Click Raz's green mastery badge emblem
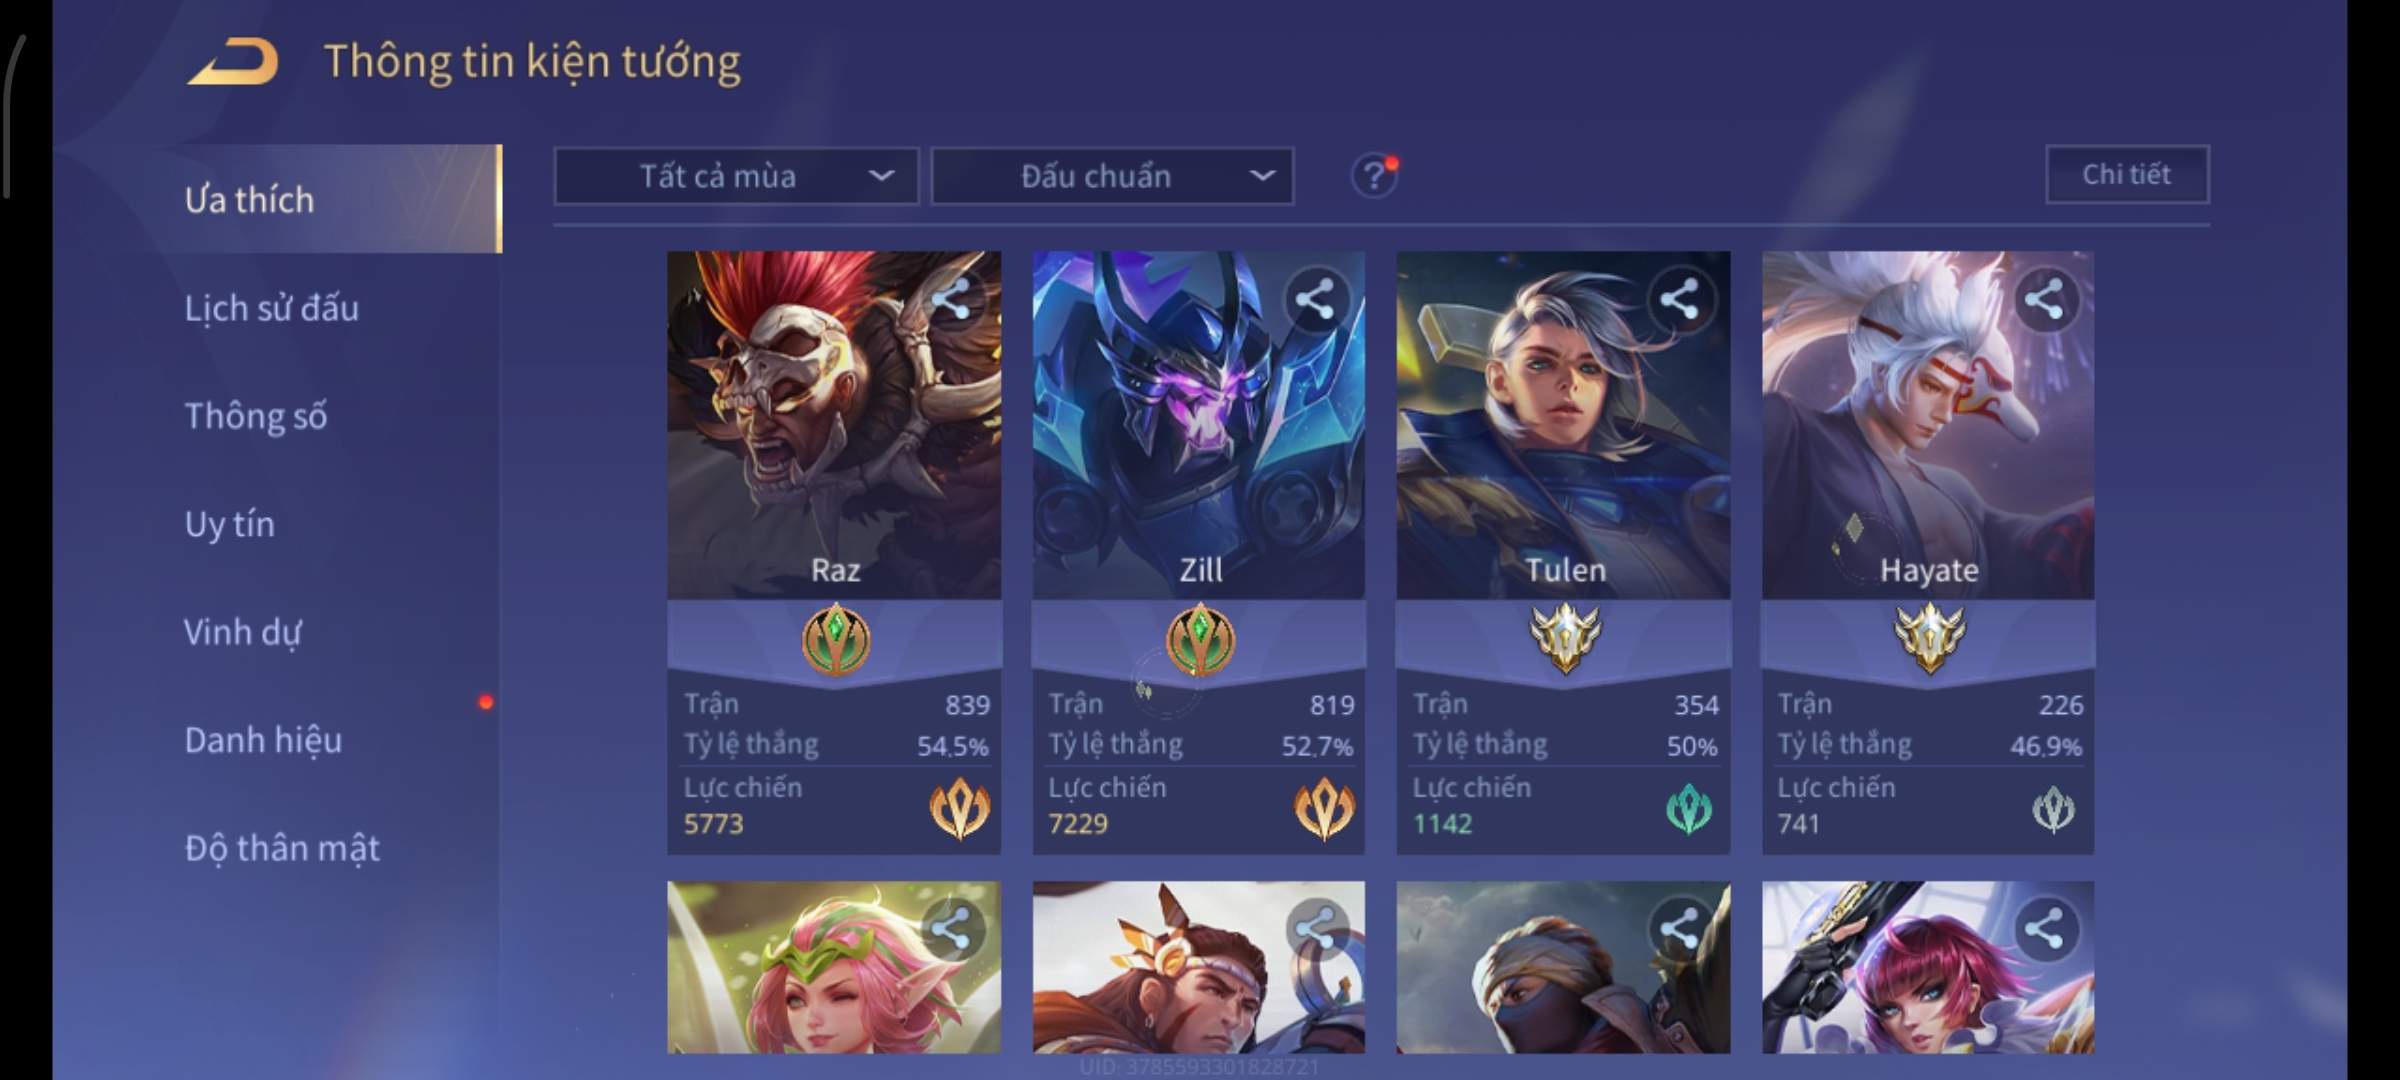Image resolution: width=2400 pixels, height=1080 pixels. (x=836, y=639)
